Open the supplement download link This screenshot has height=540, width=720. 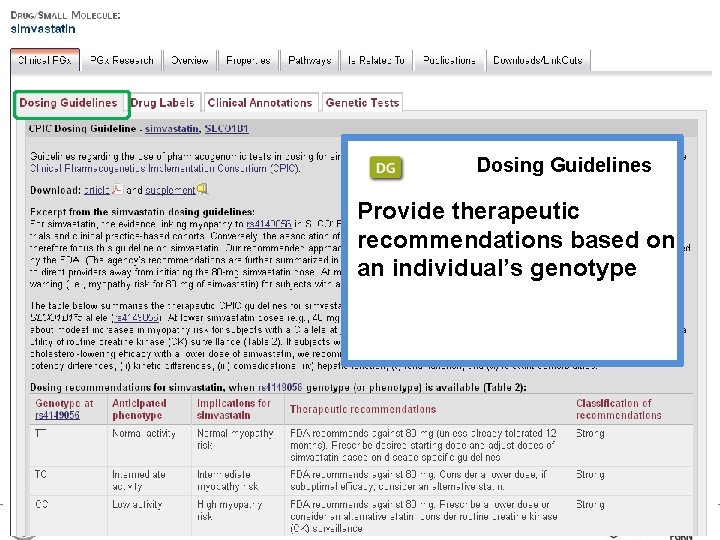[x=170, y=190]
